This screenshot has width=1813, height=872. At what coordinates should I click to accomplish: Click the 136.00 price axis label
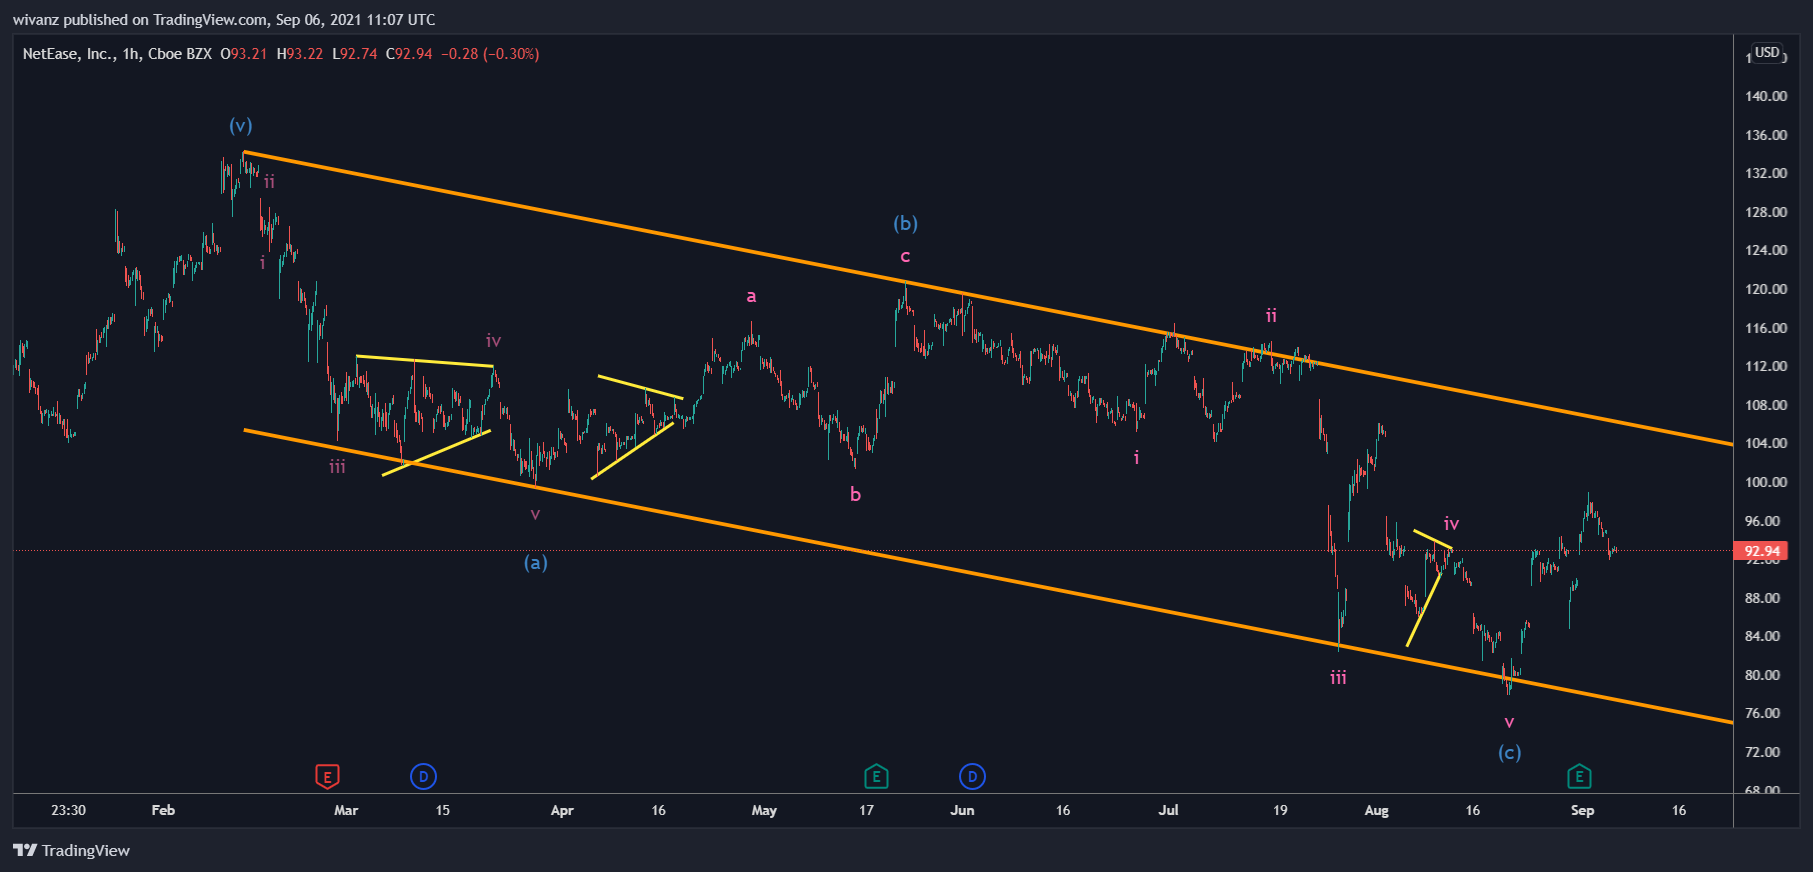pyautogui.click(x=1765, y=135)
